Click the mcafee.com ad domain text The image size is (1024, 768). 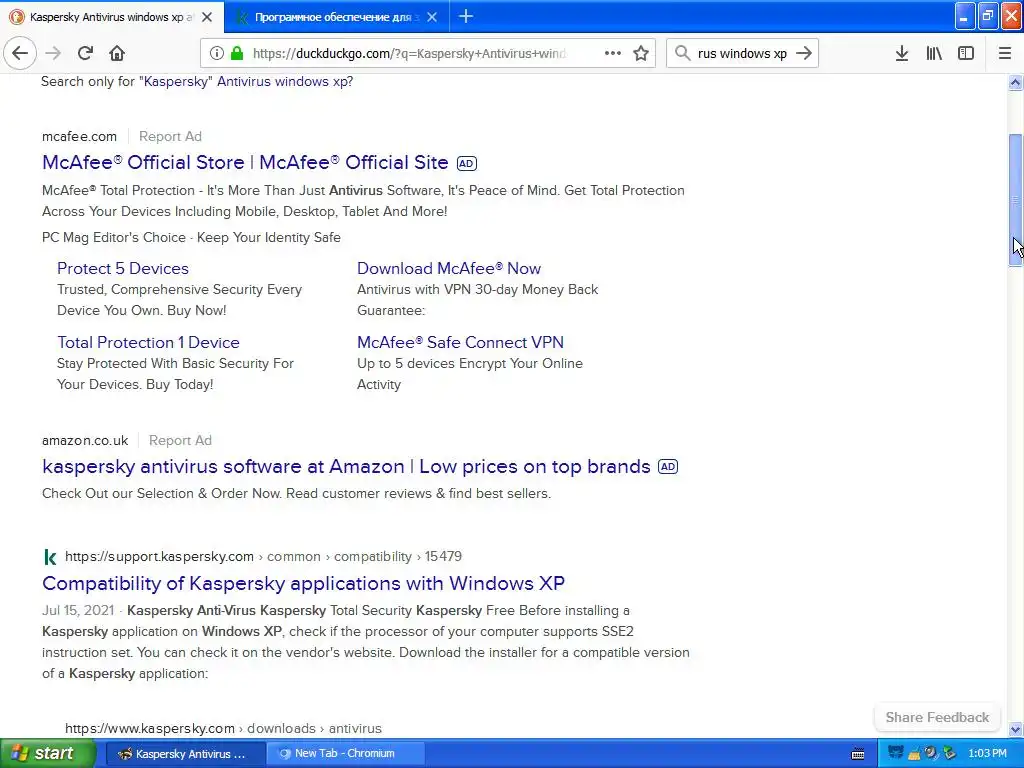(x=79, y=136)
